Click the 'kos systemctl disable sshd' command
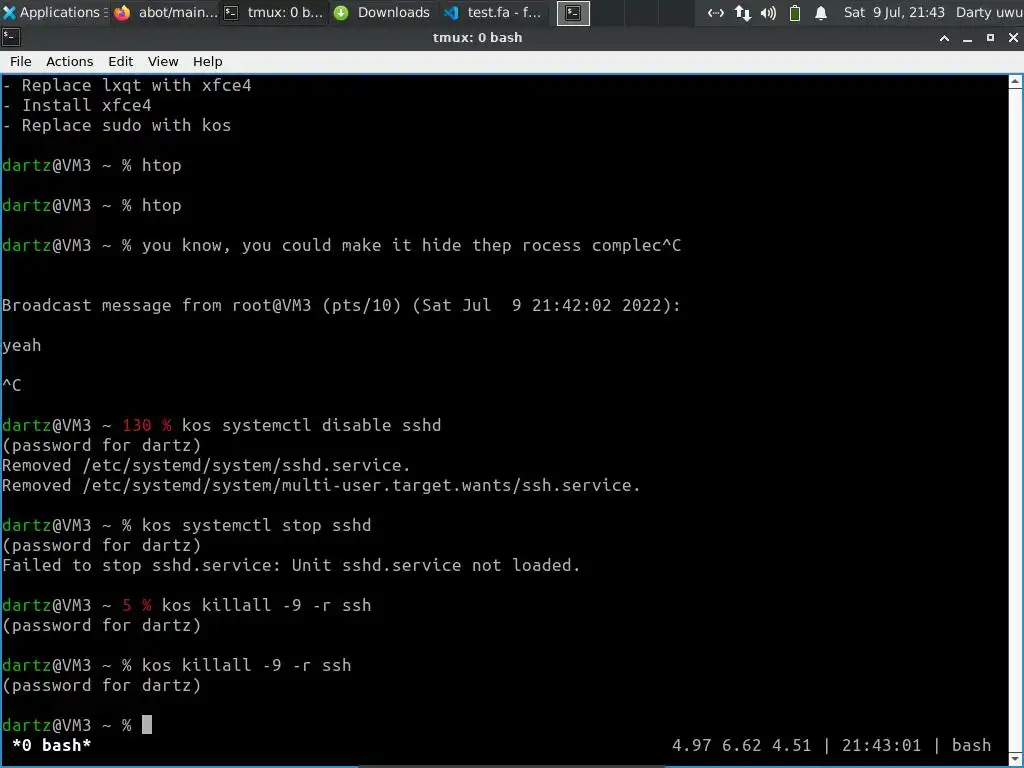 (312, 425)
